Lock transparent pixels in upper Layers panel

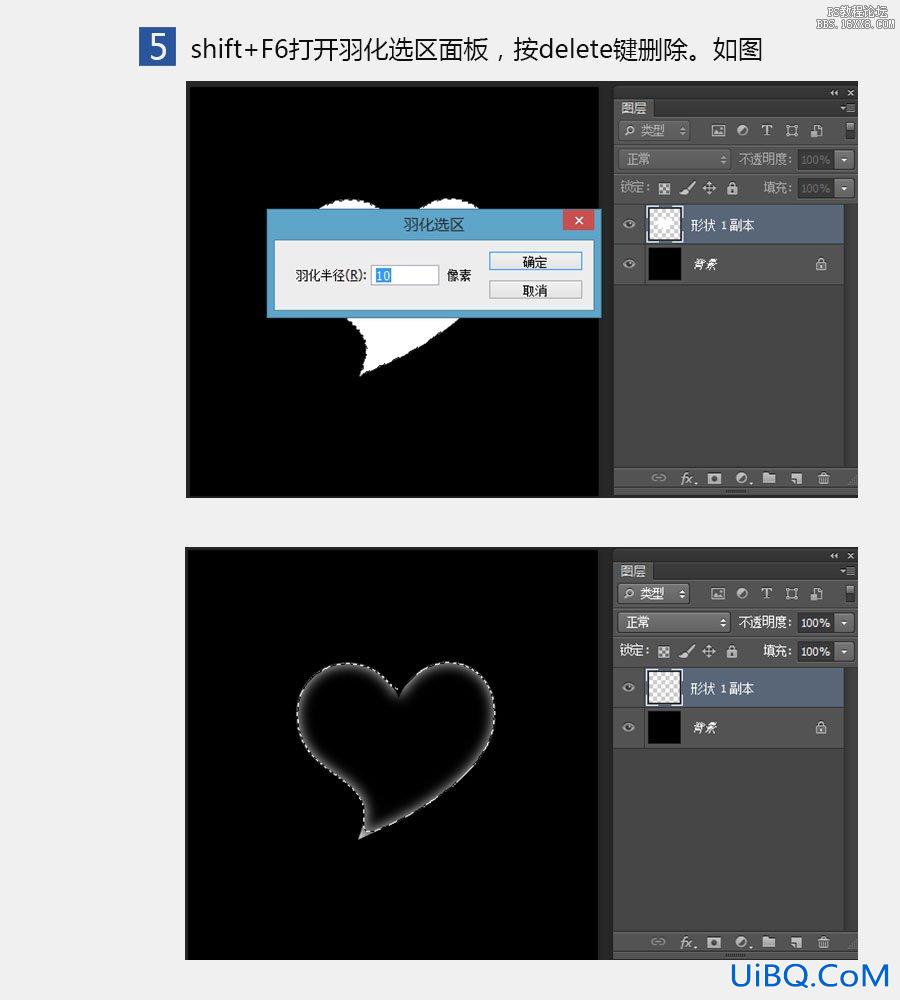click(664, 188)
